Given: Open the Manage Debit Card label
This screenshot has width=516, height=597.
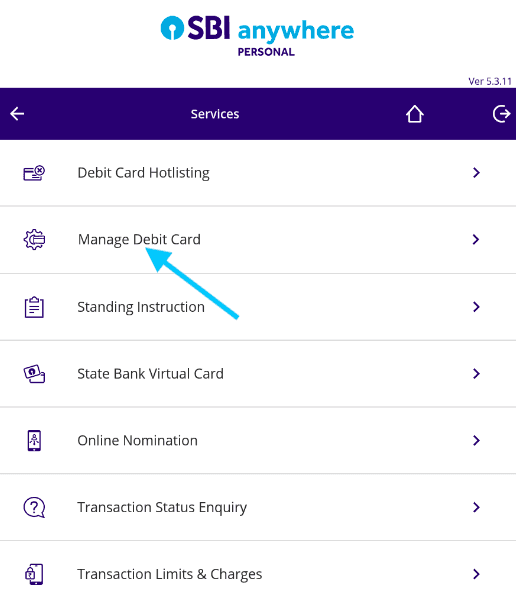Looking at the screenshot, I should click(x=139, y=240).
